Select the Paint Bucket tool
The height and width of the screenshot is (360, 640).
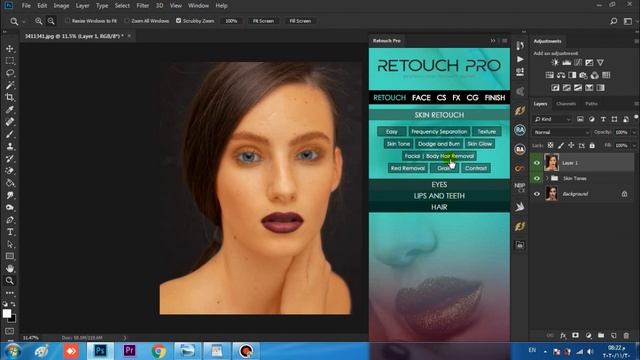[x=10, y=183]
